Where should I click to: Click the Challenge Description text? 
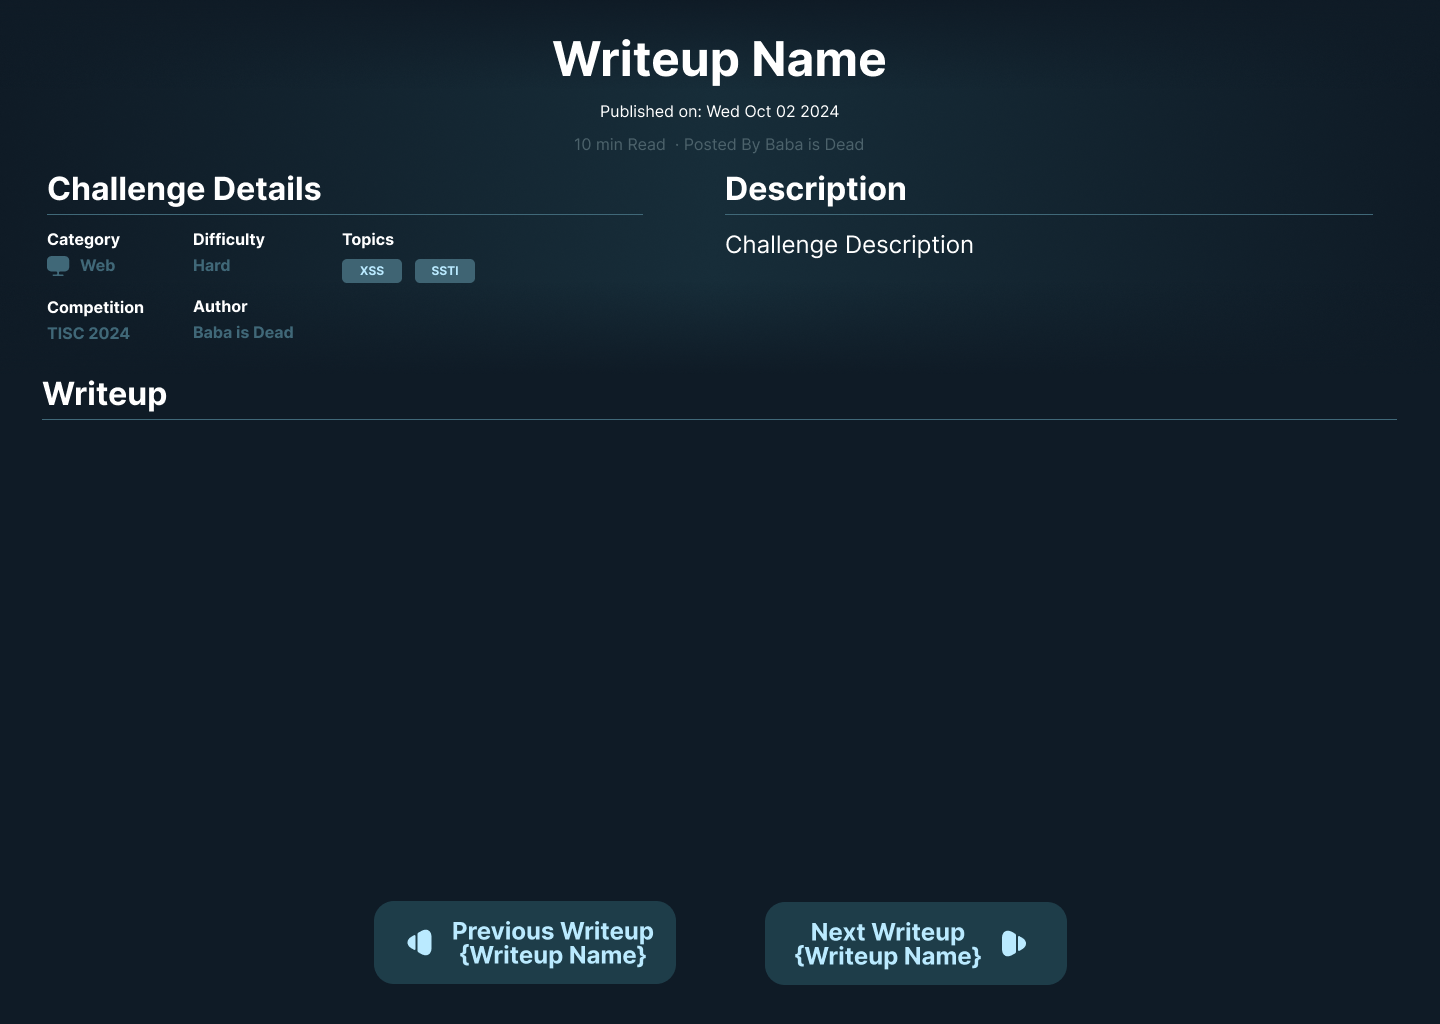pos(849,245)
